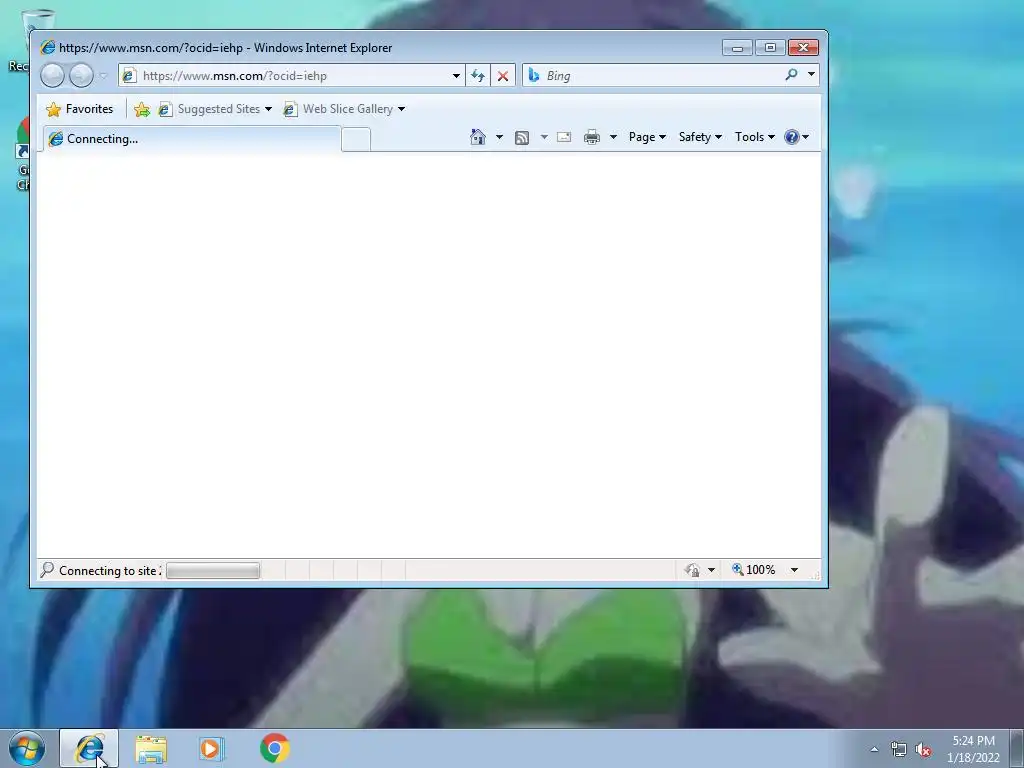Screen dimensions: 1024x768
Task: Open Web Slice Gallery link
Action: (x=344, y=109)
